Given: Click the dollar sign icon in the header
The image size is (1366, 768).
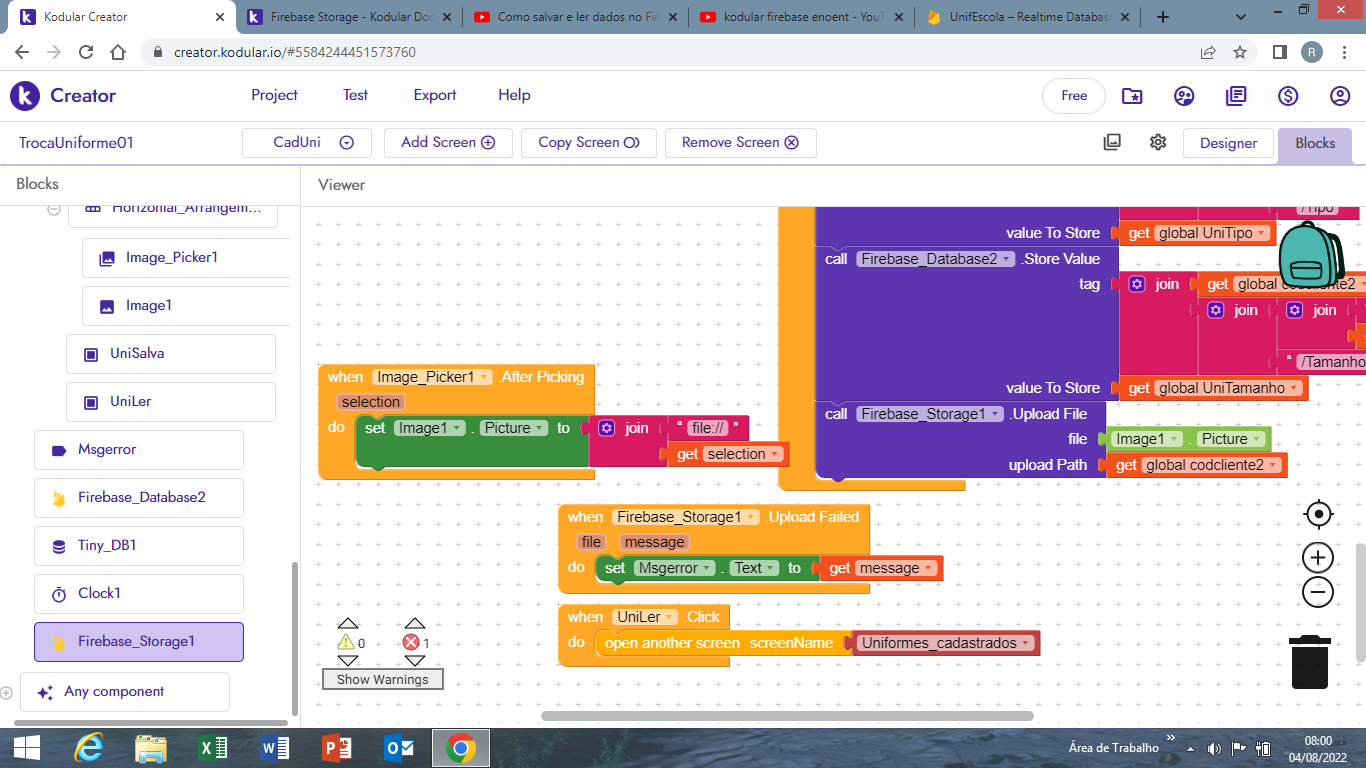Looking at the screenshot, I should 1288,96.
